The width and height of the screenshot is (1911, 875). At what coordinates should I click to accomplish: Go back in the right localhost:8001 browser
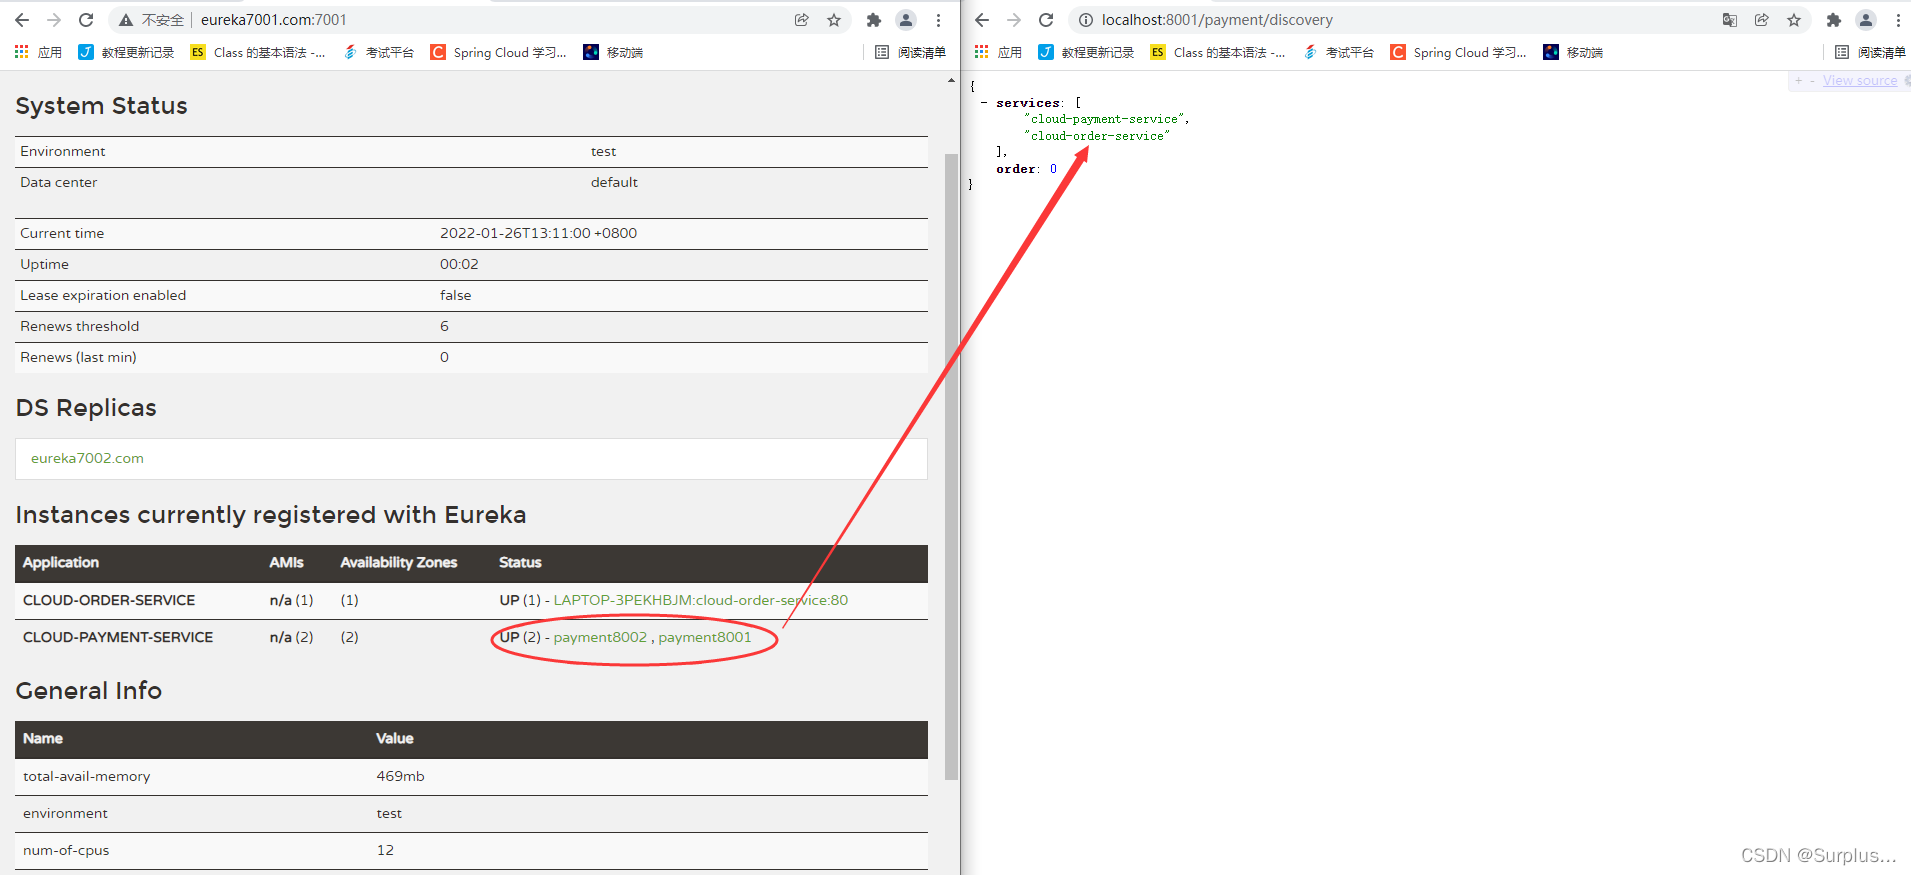coord(982,20)
